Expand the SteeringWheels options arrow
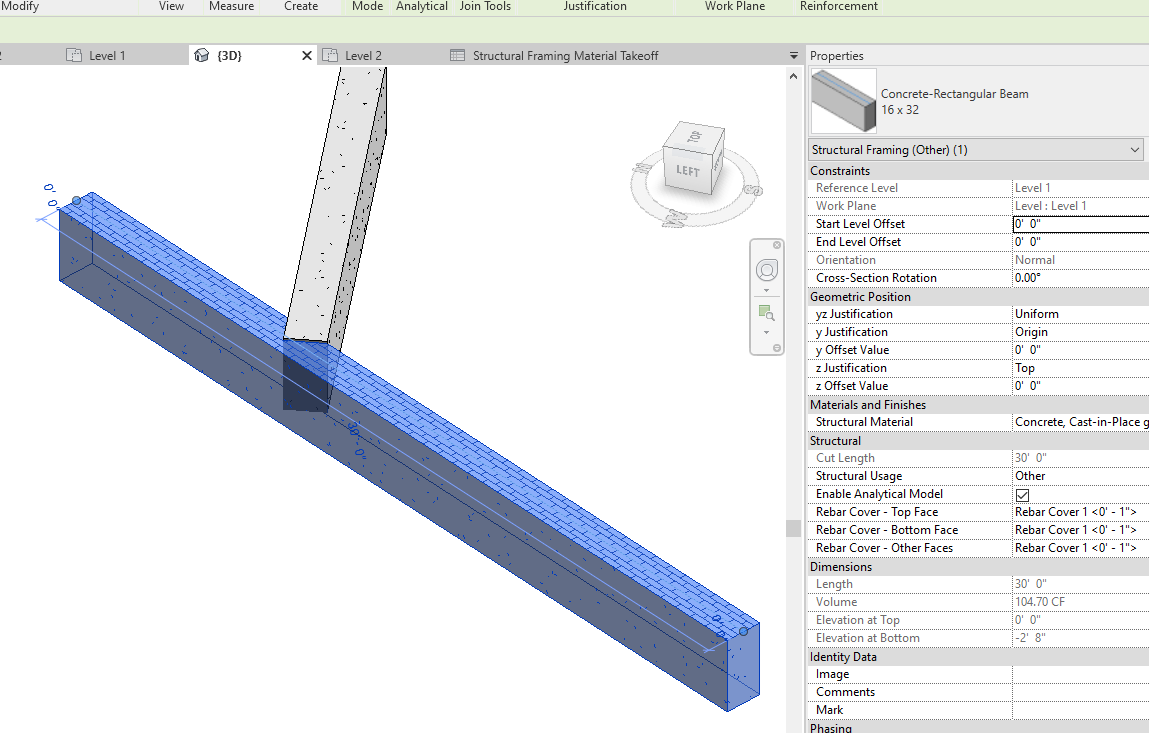Screen dimensions: 1149x733 pos(766,290)
